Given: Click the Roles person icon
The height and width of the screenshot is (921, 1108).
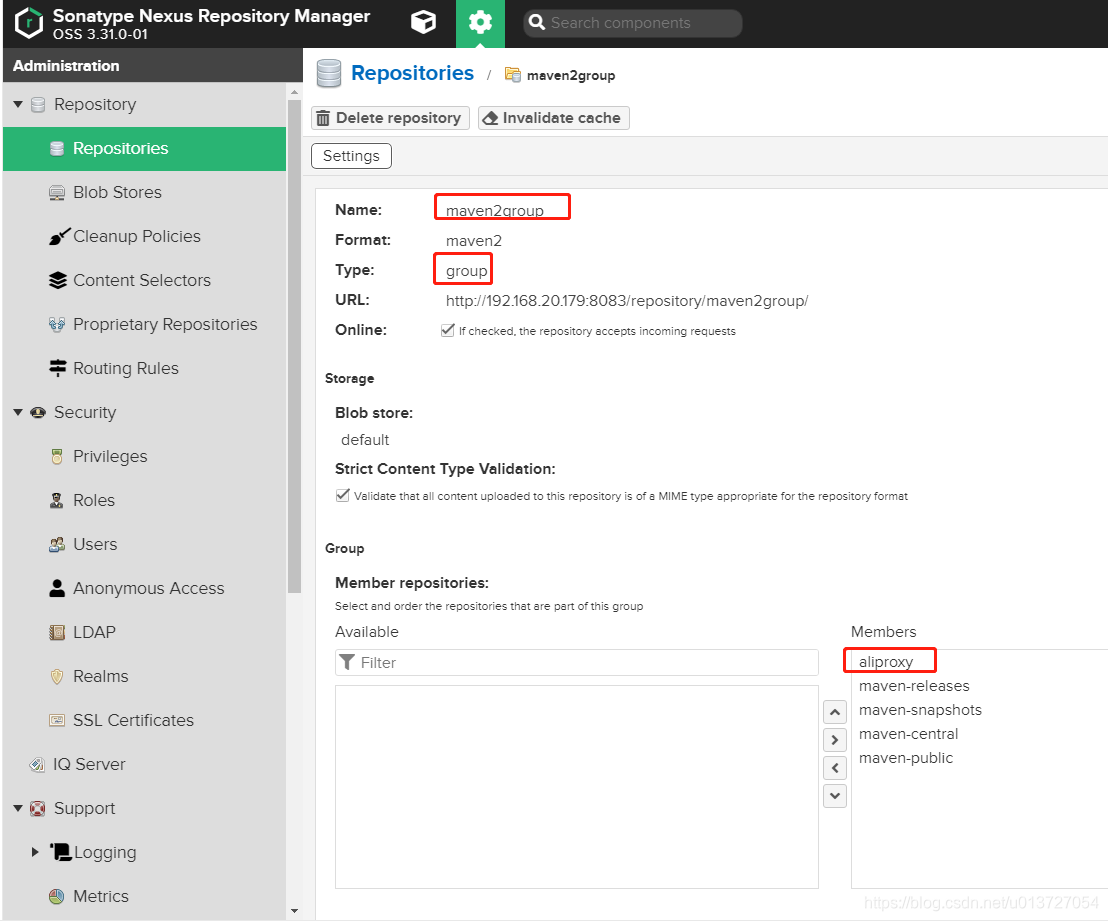Looking at the screenshot, I should [x=57, y=500].
